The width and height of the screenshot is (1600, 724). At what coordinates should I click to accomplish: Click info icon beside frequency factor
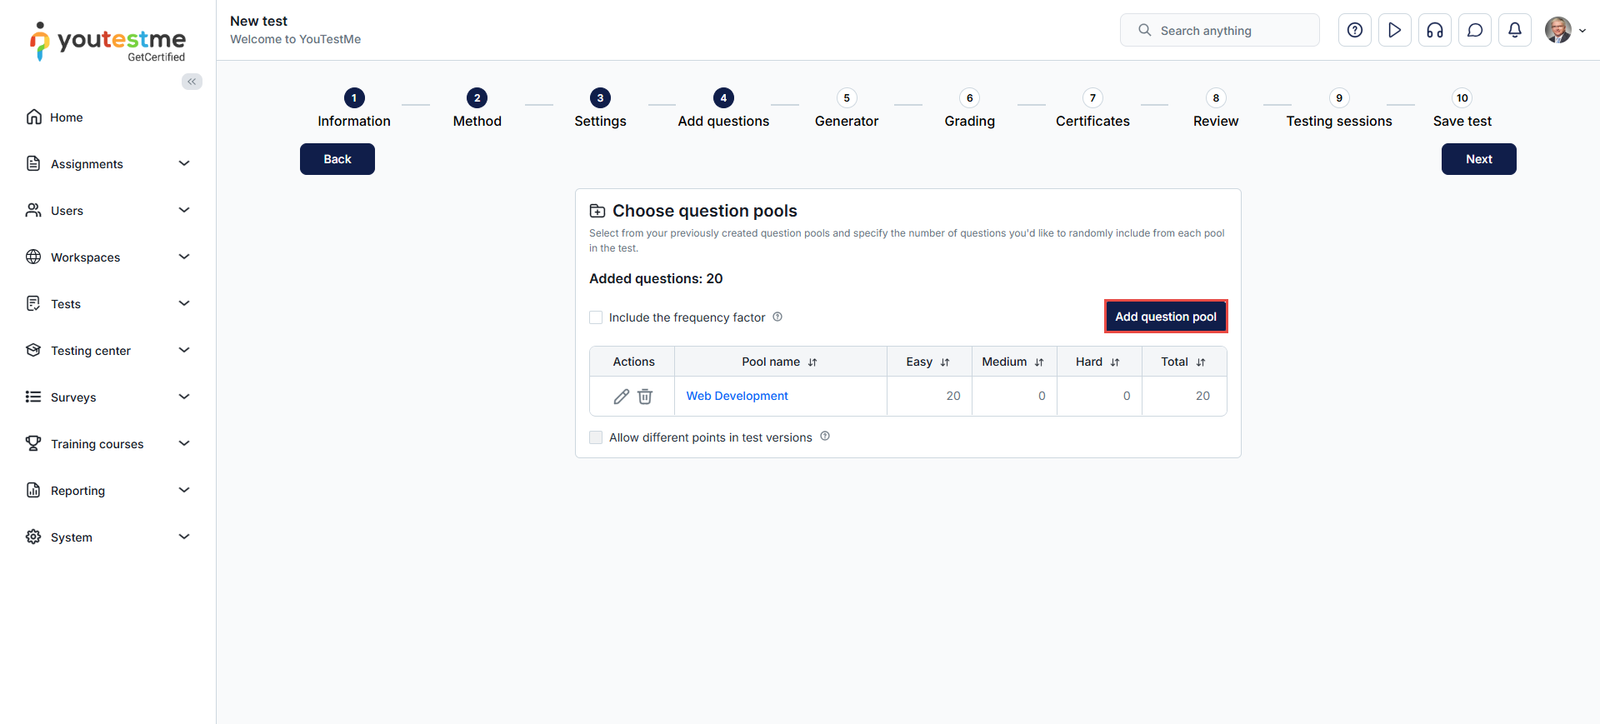tap(777, 317)
